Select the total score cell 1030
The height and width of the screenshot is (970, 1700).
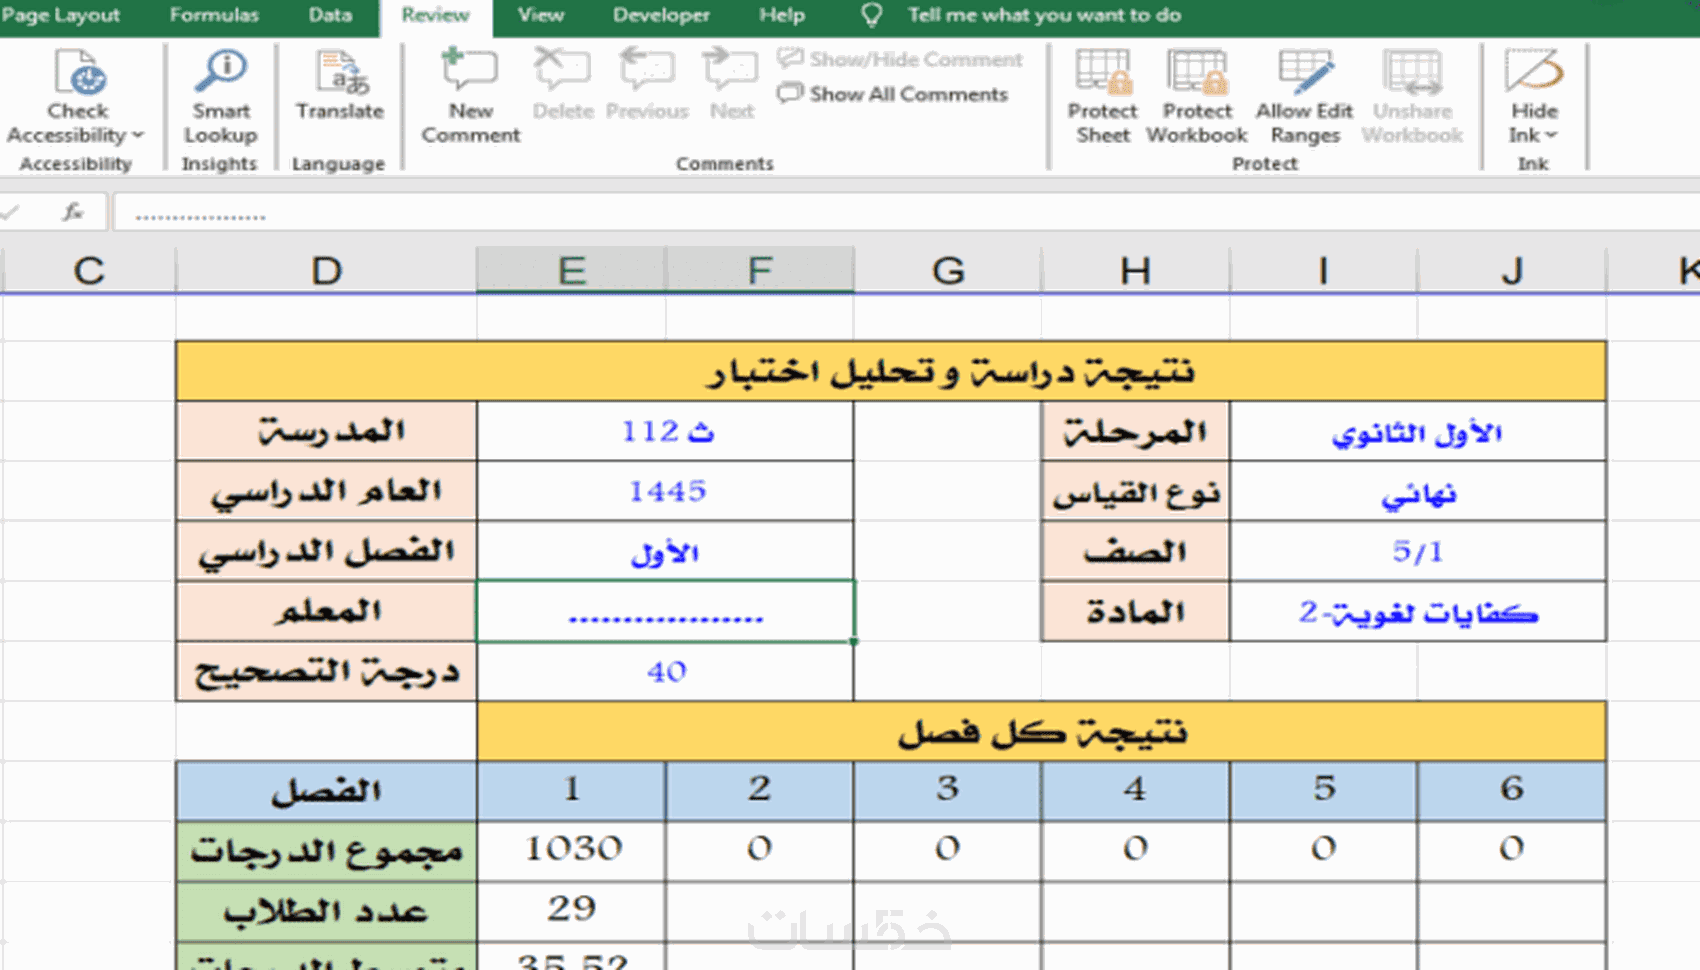572,851
